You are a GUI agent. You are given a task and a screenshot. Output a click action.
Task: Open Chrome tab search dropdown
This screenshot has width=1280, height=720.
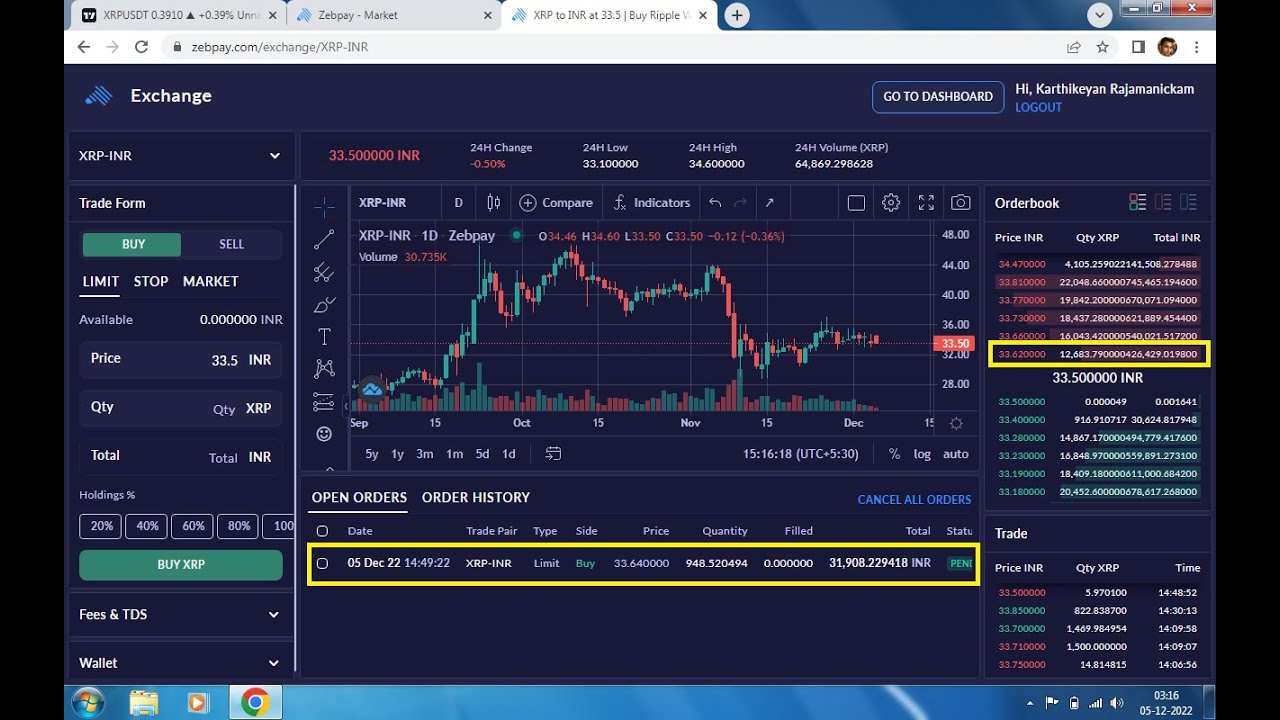[x=1101, y=15]
